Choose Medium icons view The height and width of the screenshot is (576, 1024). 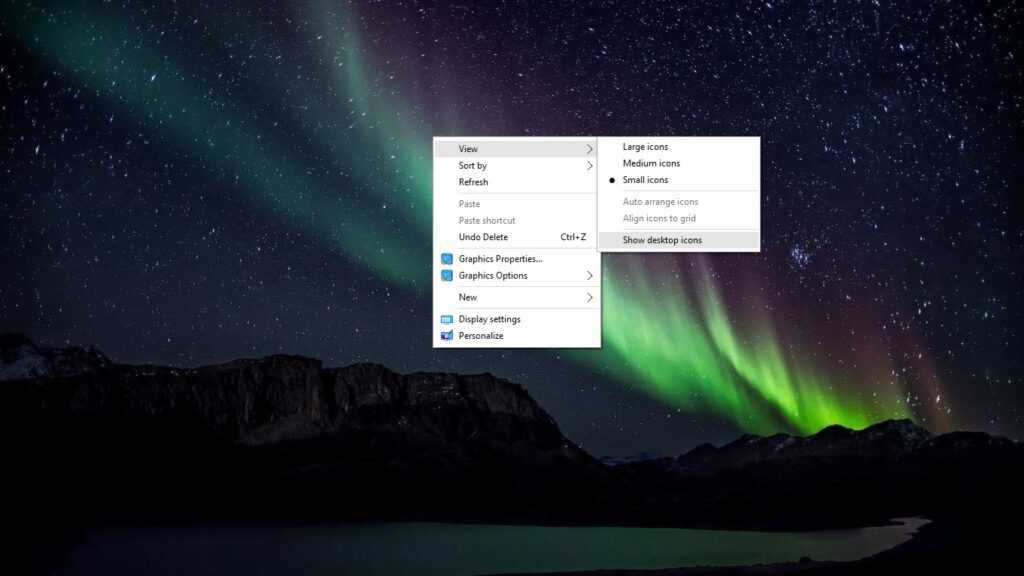(x=652, y=163)
